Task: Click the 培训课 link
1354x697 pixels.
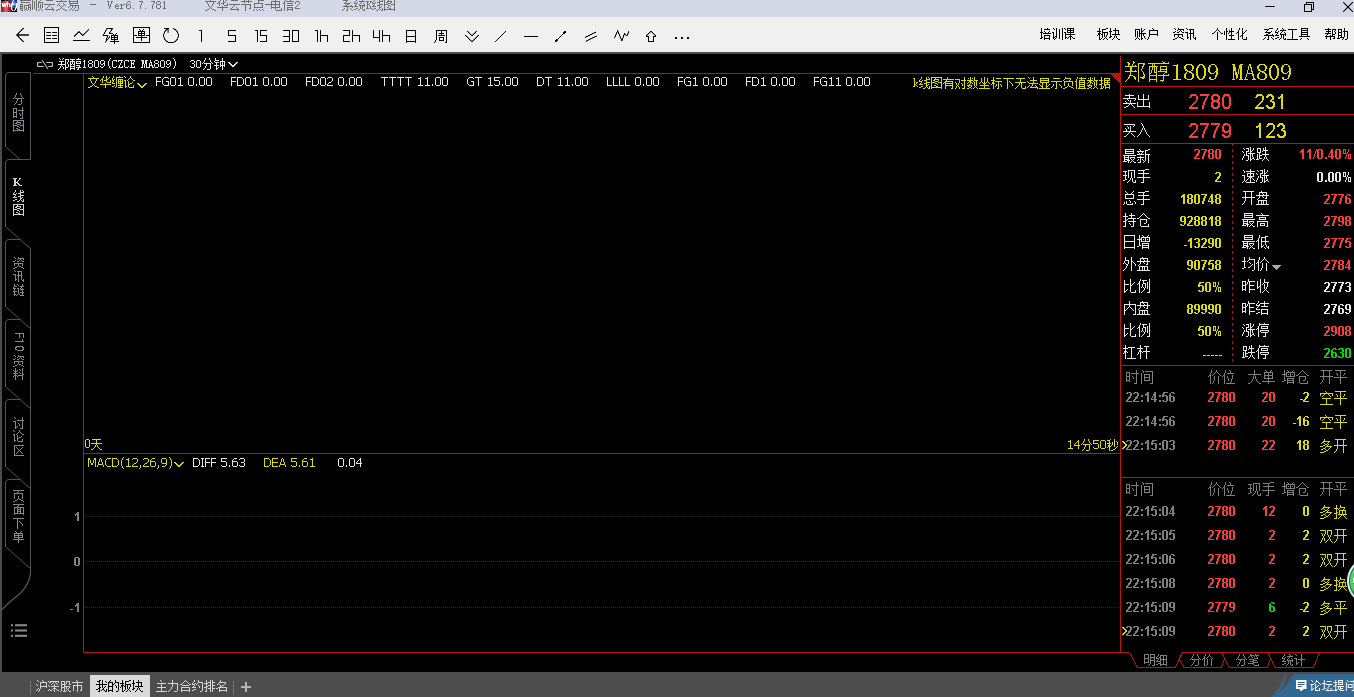Action: pyautogui.click(x=1057, y=34)
